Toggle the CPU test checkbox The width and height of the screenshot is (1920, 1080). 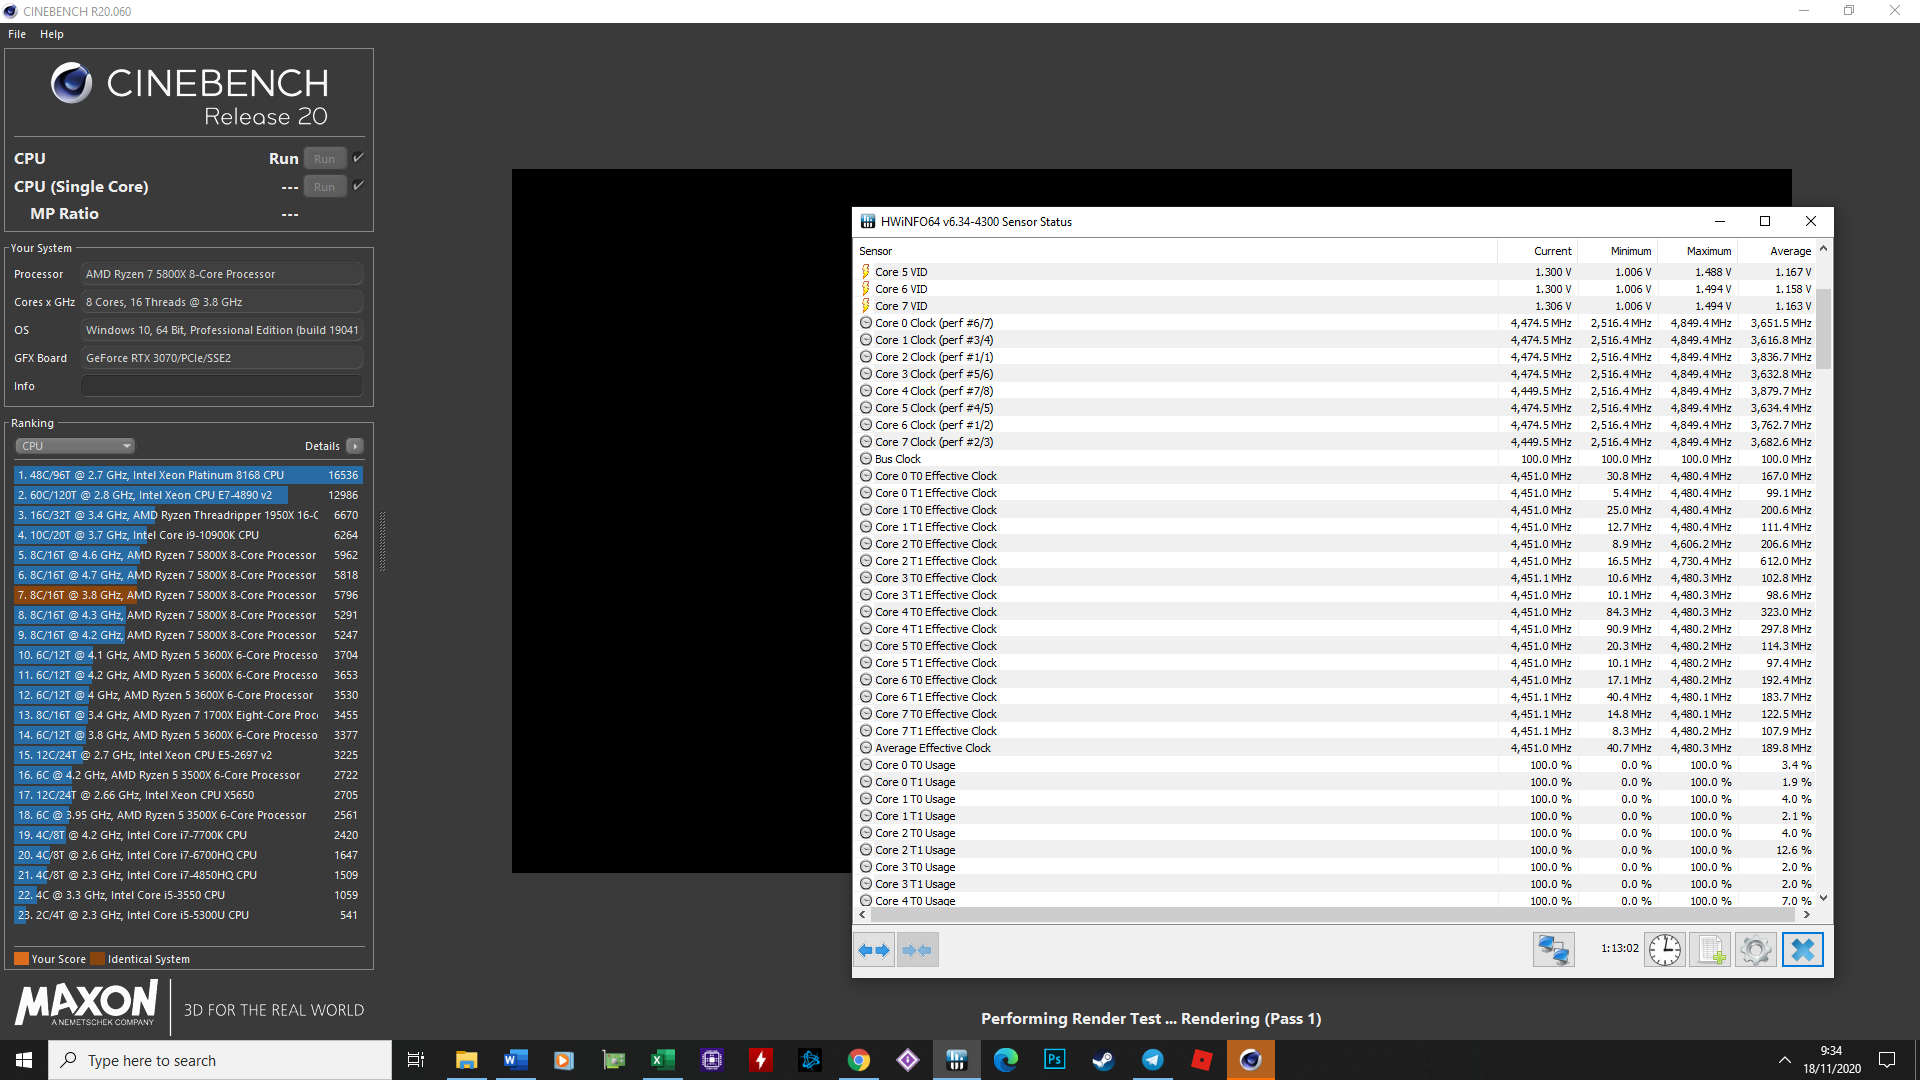coord(359,158)
